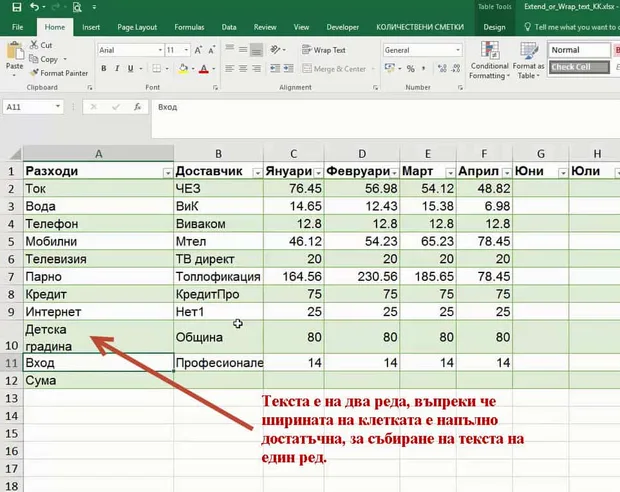Undo the last action
Viewport: 620px width, 492px height.
pyautogui.click(x=35, y=7)
